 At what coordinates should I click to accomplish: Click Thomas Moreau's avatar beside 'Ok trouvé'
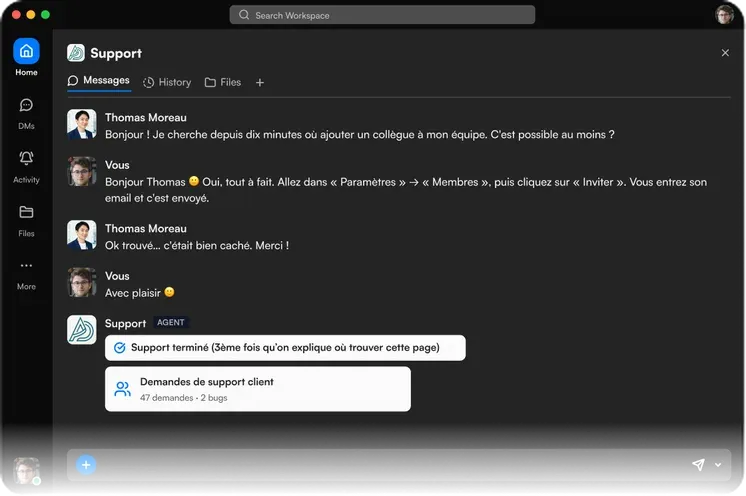81,235
